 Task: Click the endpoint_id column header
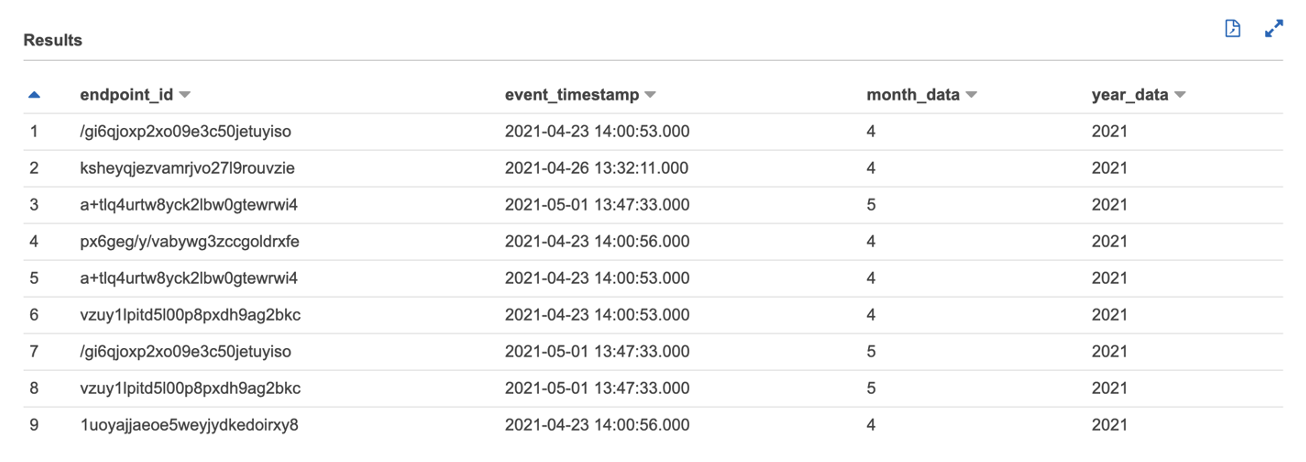point(126,95)
